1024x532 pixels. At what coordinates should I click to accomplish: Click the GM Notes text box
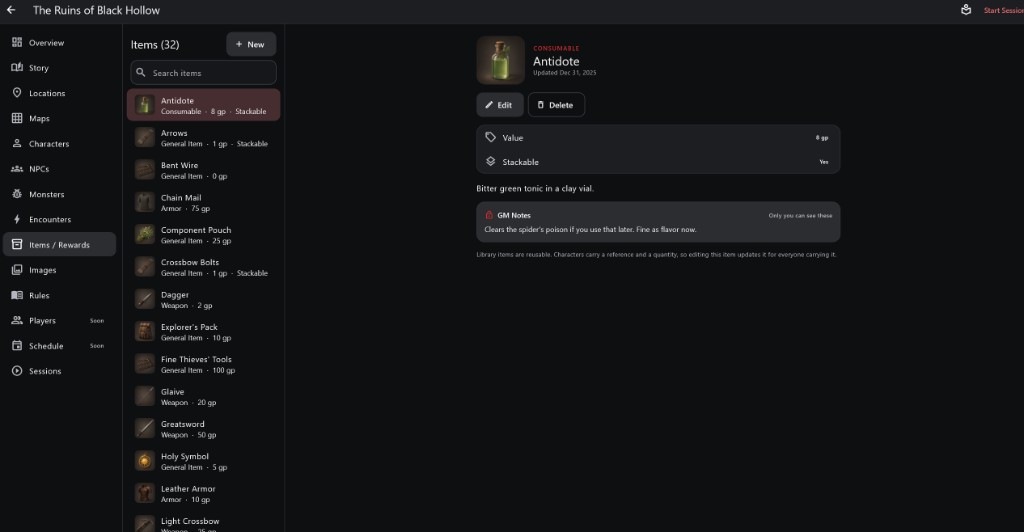[x=658, y=222]
